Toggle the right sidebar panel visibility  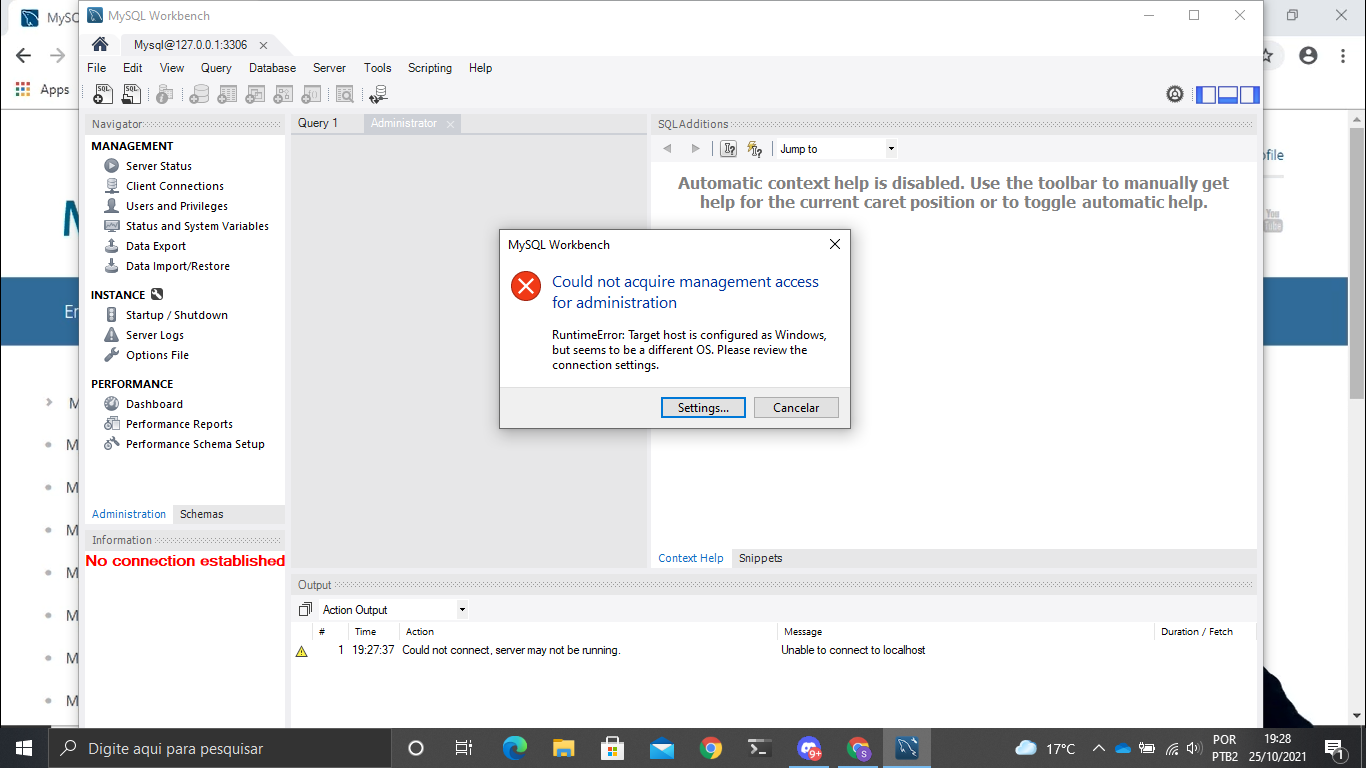pos(1249,95)
